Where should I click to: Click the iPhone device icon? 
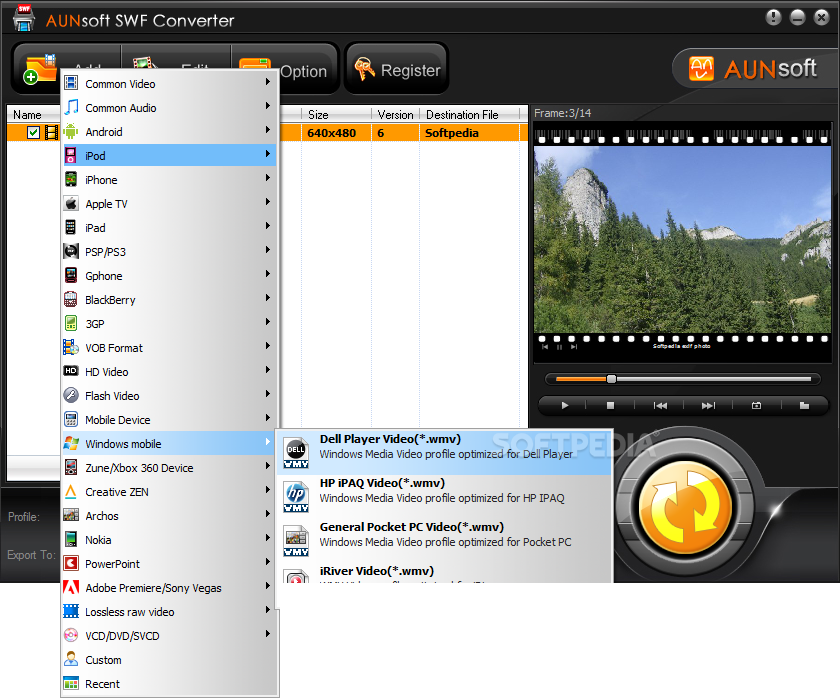[x=71, y=179]
